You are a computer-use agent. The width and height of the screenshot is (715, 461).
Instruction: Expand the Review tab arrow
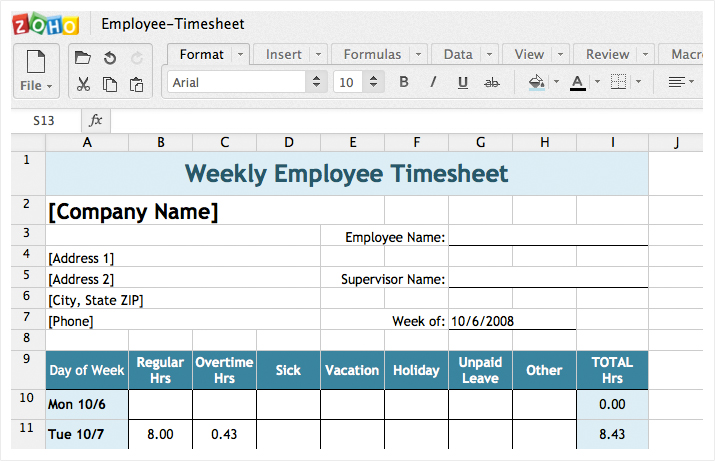click(x=645, y=54)
